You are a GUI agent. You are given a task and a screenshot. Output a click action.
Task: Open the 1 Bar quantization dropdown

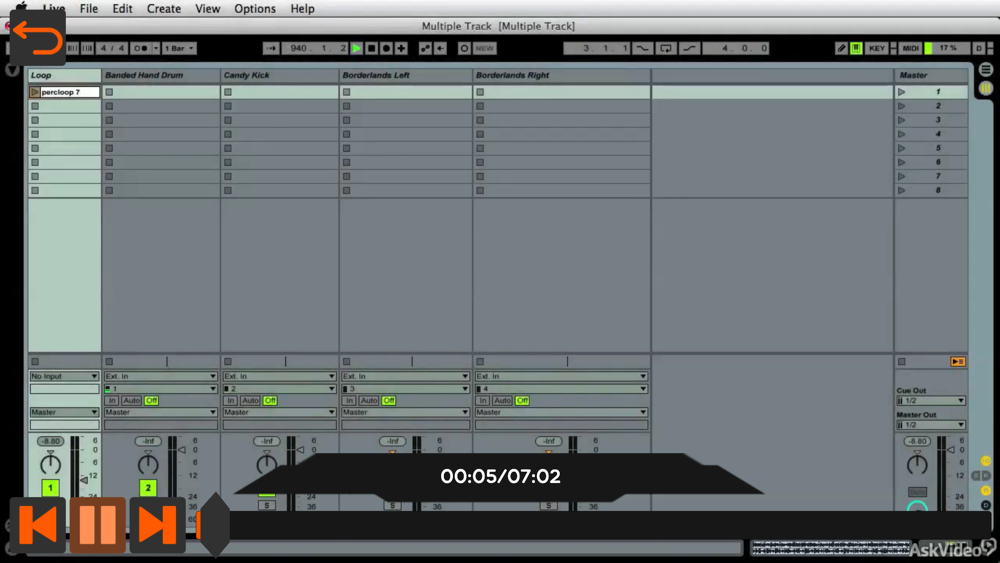coord(179,48)
